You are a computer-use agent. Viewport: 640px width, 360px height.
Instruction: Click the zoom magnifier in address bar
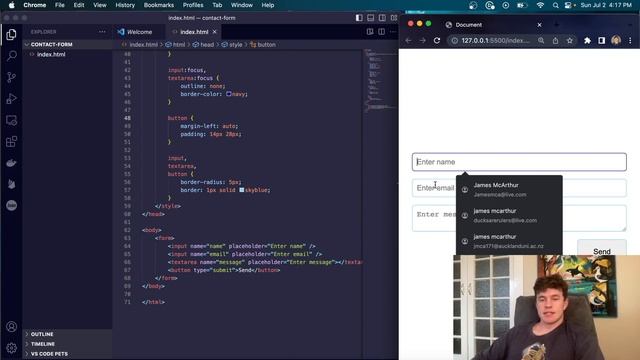click(x=541, y=40)
